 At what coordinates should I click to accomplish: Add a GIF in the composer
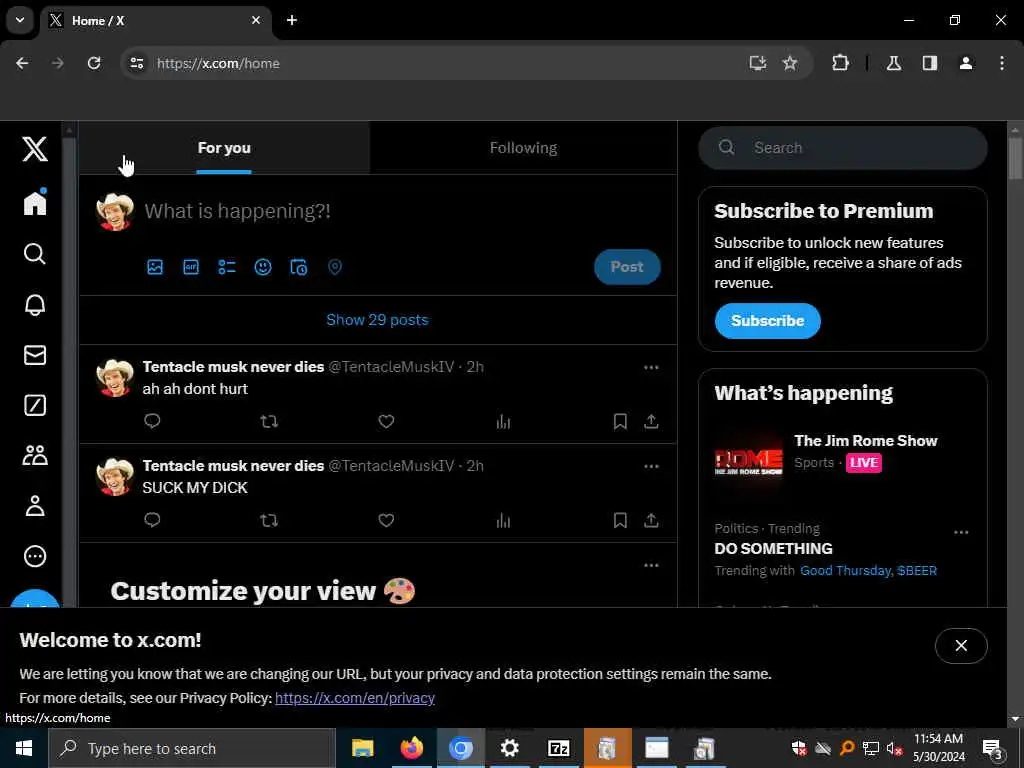(x=191, y=266)
